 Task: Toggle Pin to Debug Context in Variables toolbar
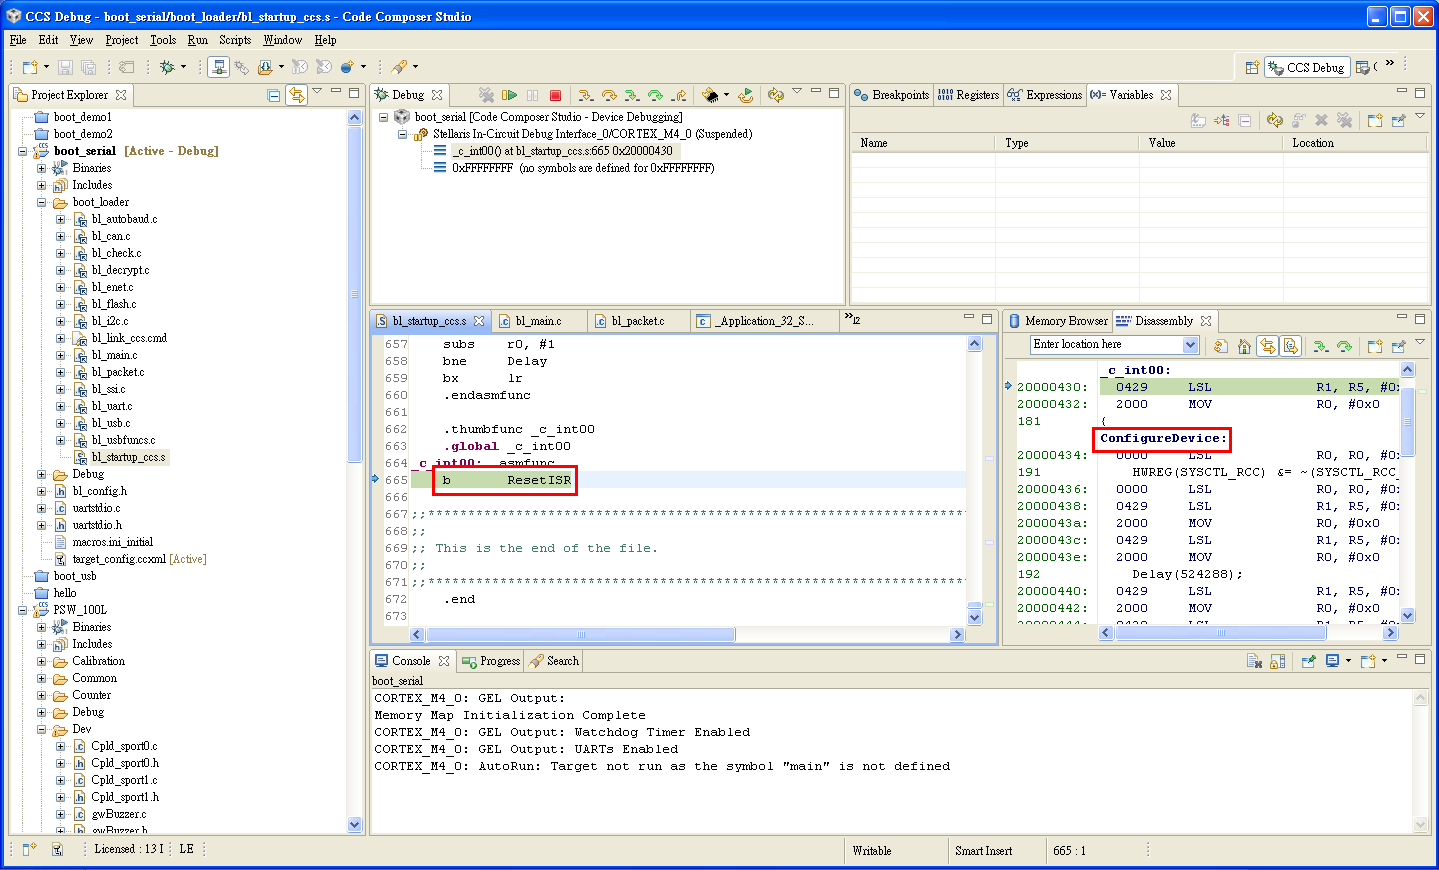coord(1398,120)
